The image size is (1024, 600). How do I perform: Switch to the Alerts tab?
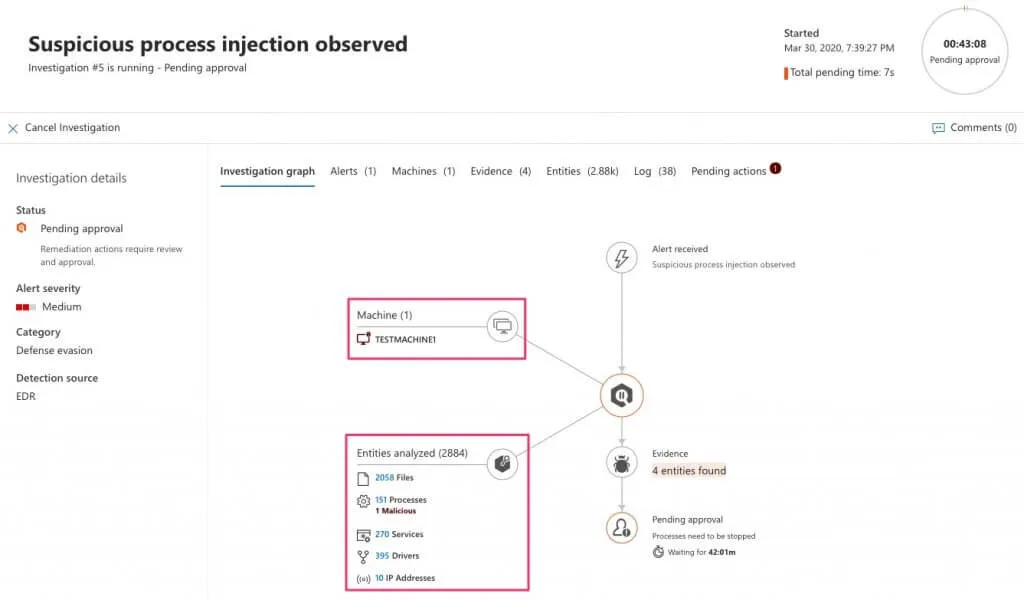[x=353, y=171]
